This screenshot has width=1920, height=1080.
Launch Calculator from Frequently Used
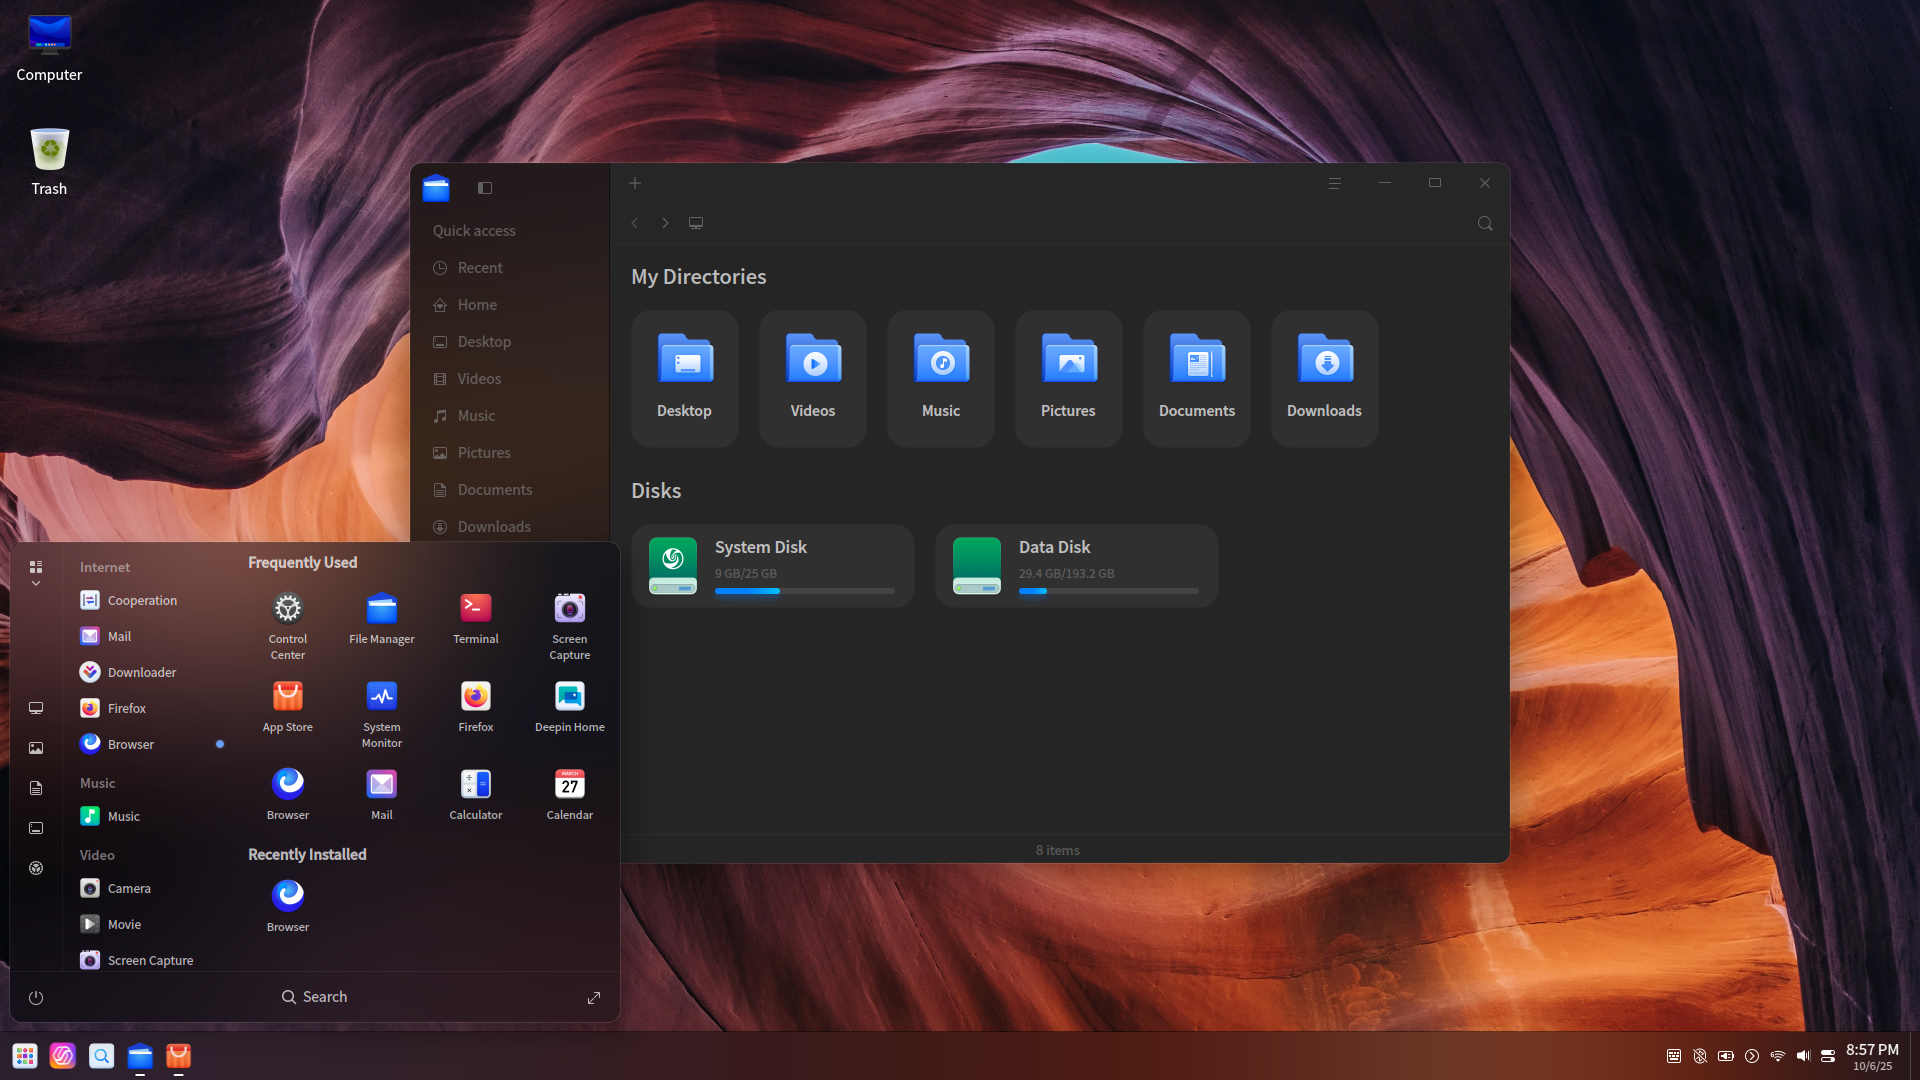click(x=475, y=785)
